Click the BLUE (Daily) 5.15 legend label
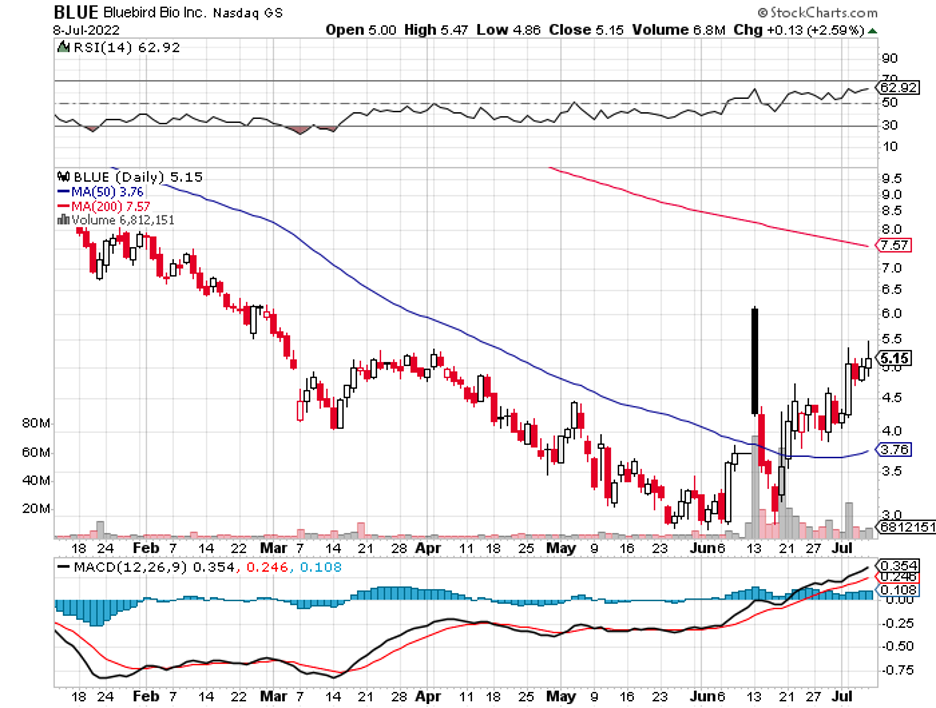Screen dimensions: 936x708 pos(138,177)
